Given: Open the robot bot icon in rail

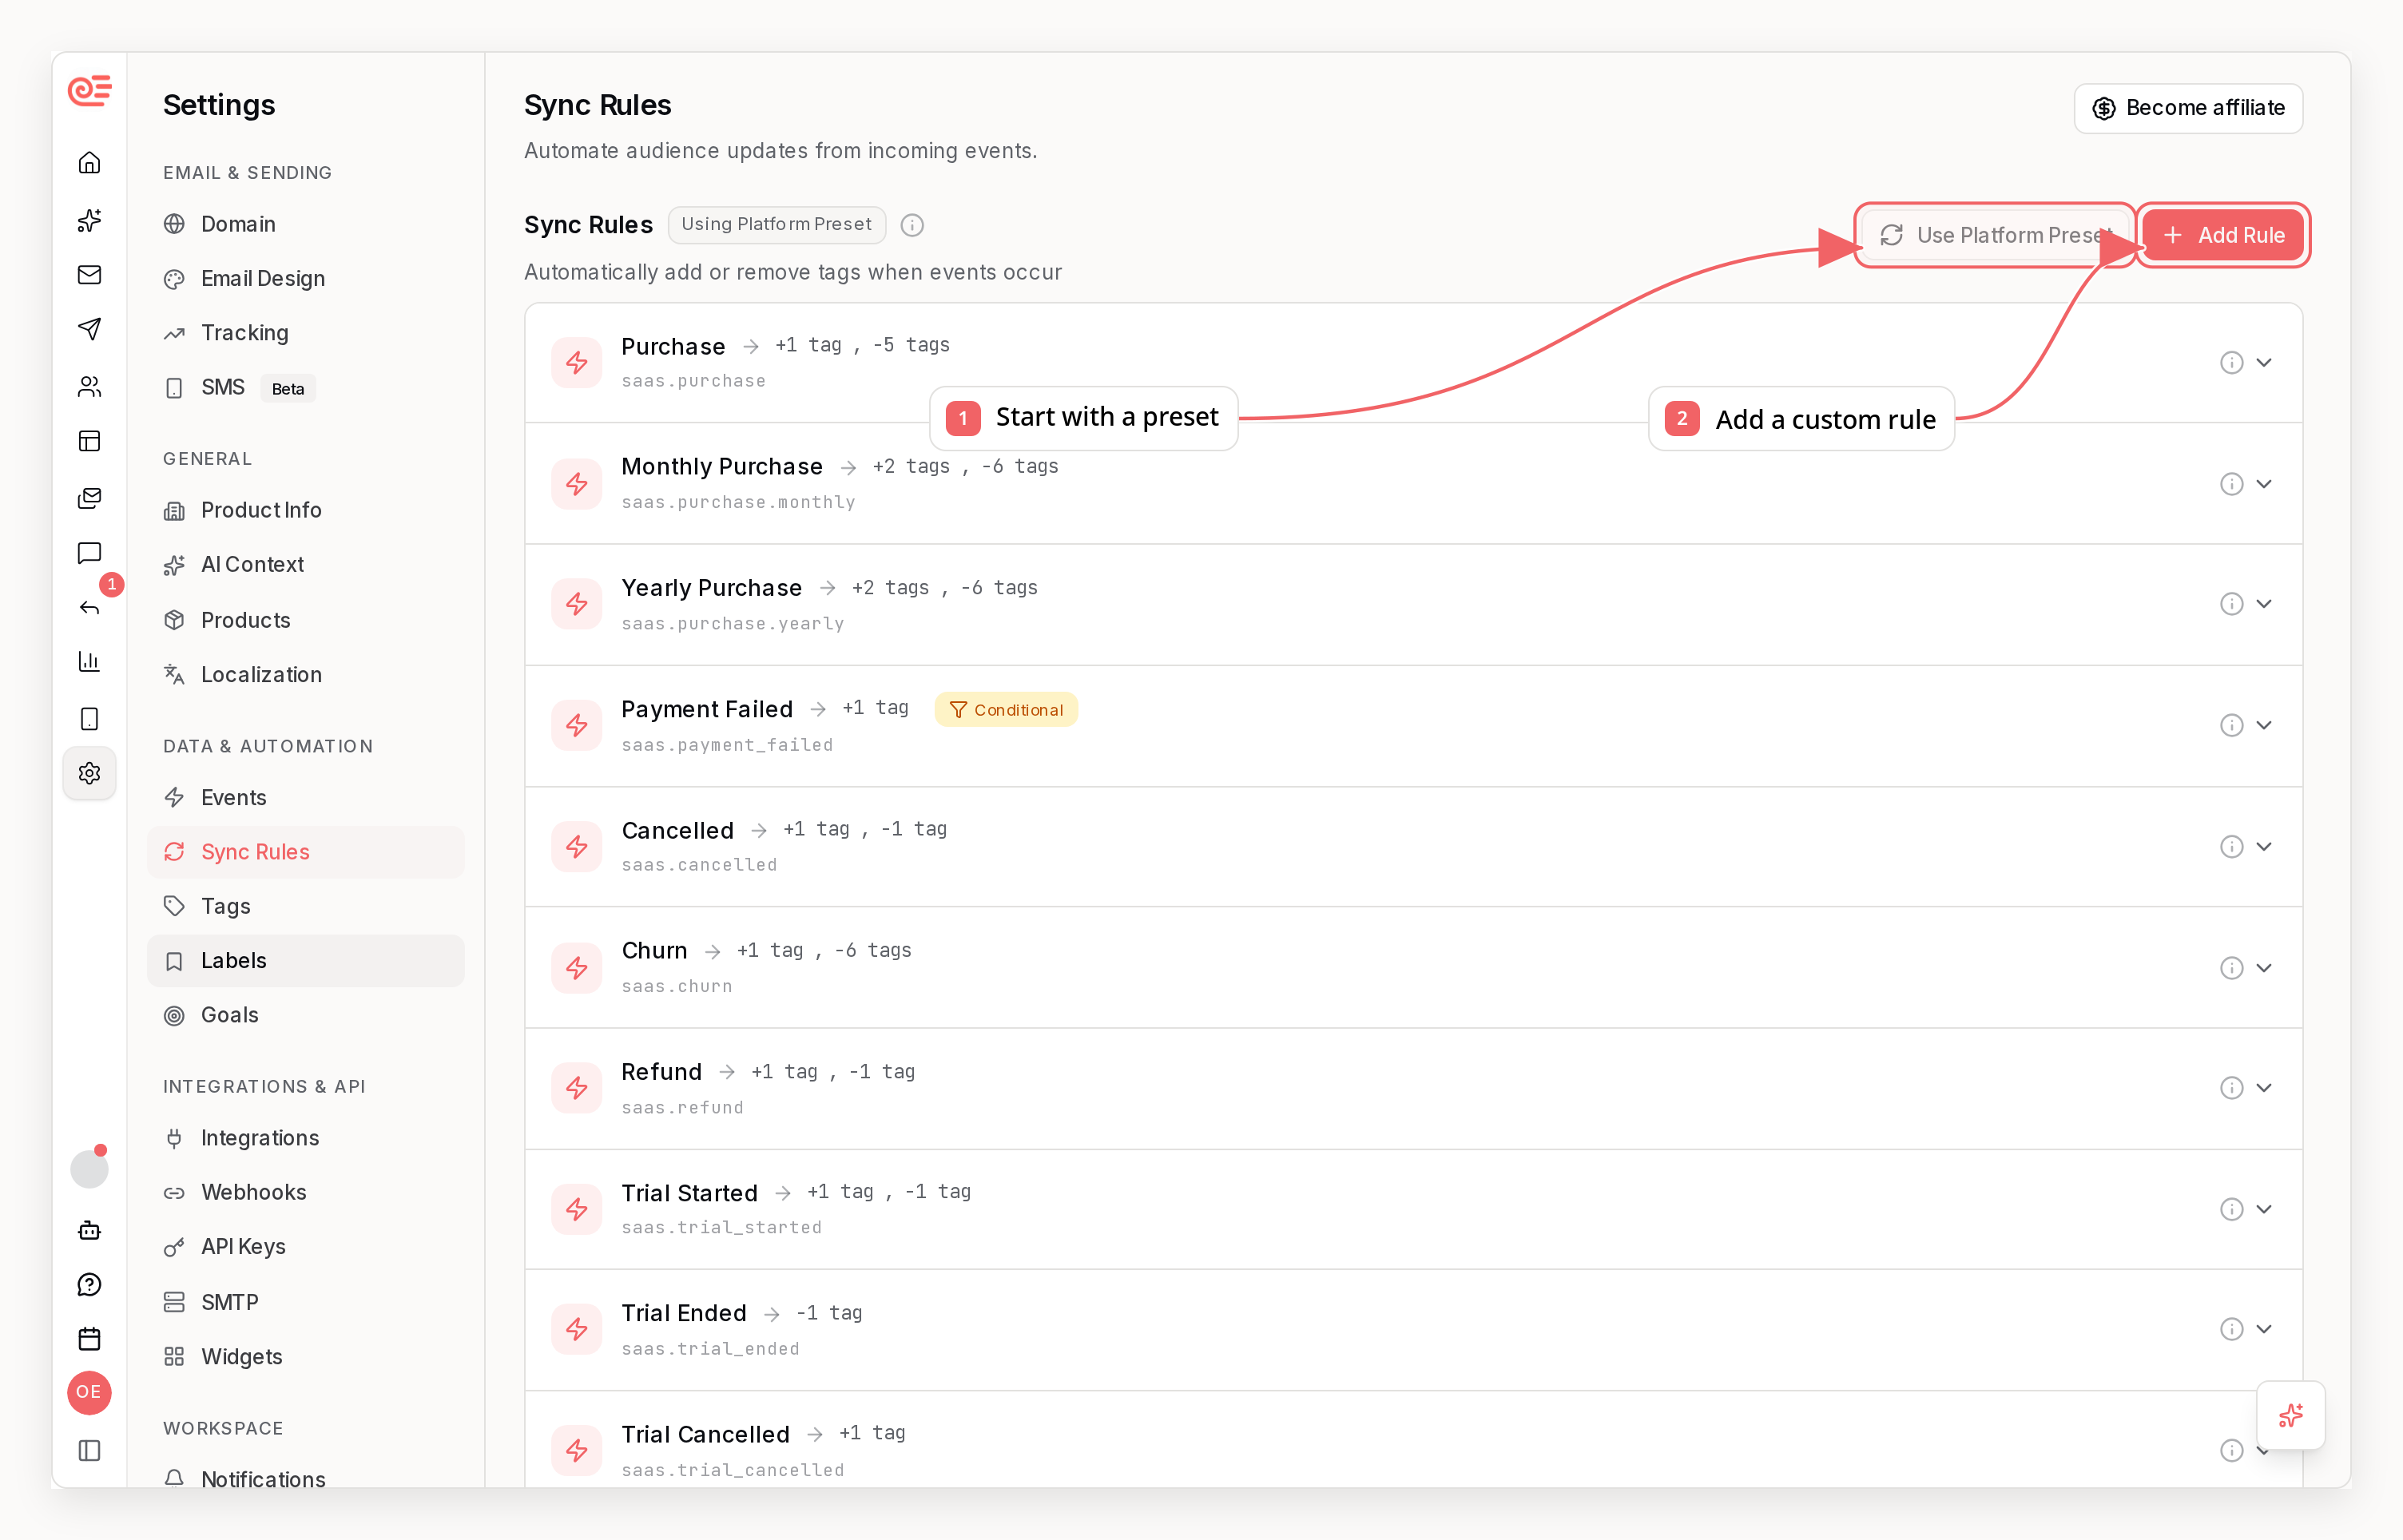Looking at the screenshot, I should (89, 1230).
